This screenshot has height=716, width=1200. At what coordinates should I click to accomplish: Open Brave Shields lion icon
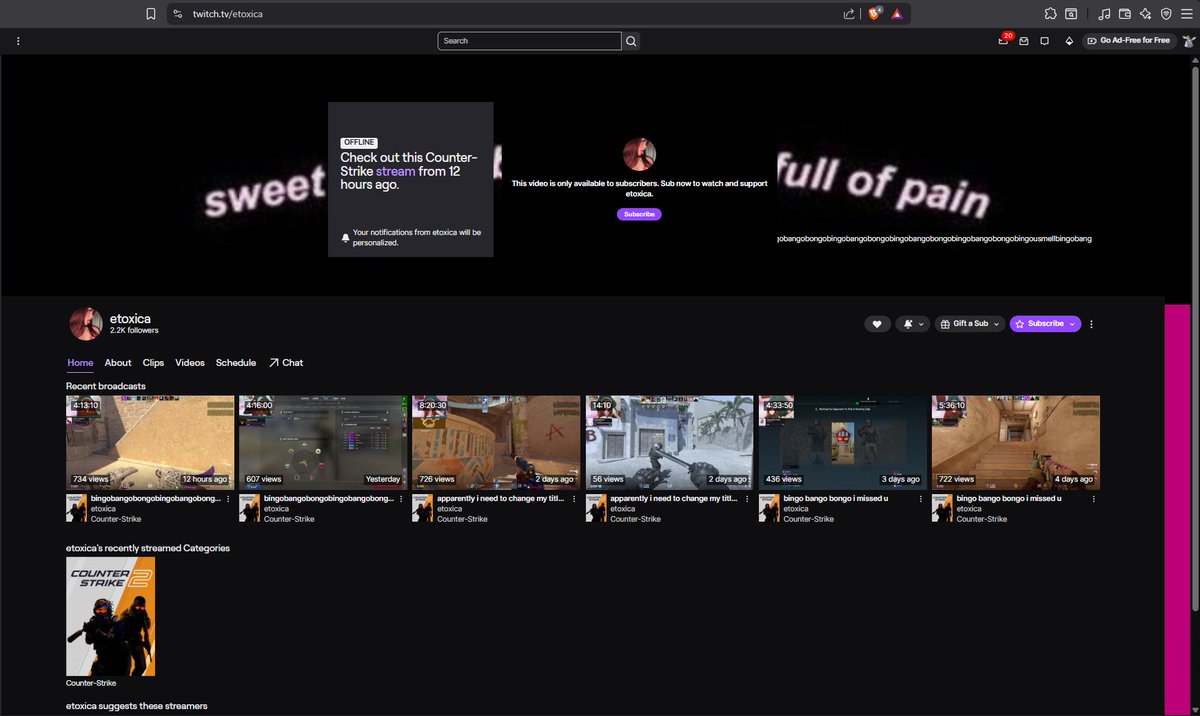point(874,14)
